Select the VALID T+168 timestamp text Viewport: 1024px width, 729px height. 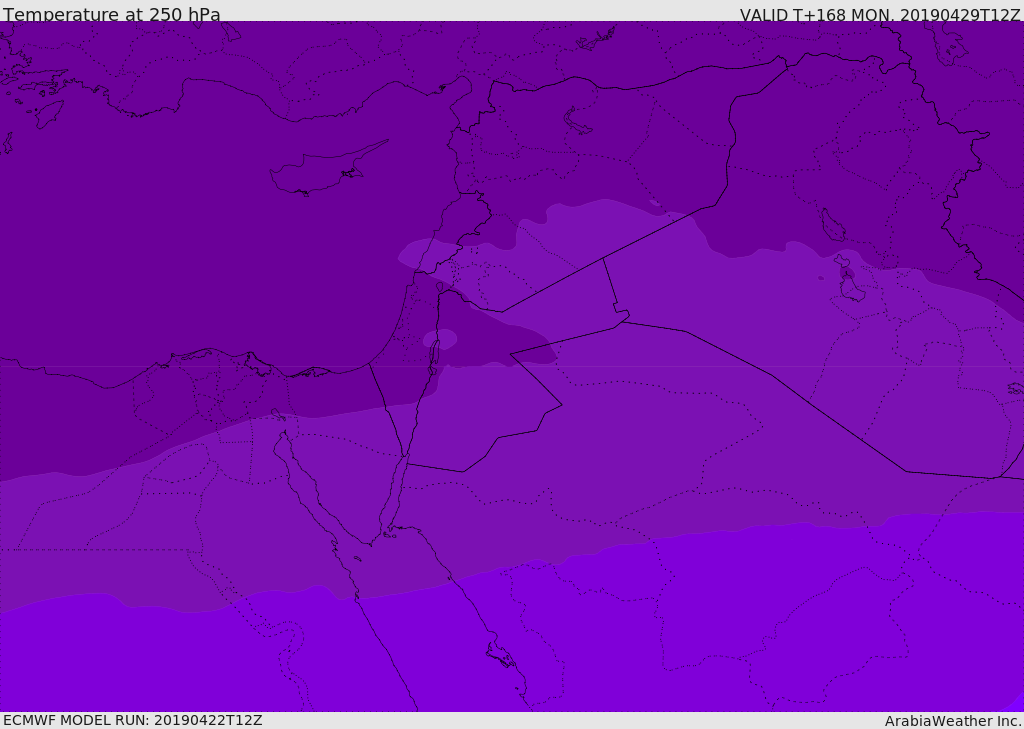pyautogui.click(x=880, y=15)
